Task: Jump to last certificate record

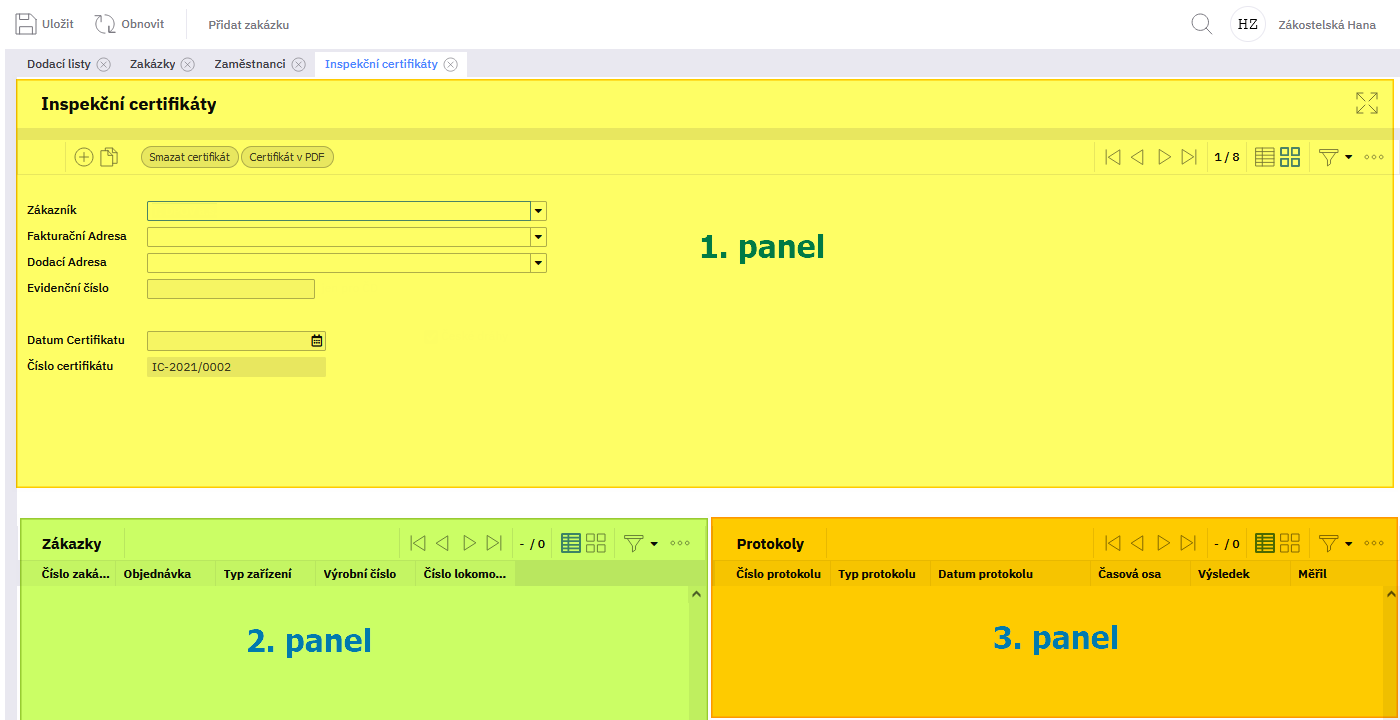Action: click(1189, 157)
